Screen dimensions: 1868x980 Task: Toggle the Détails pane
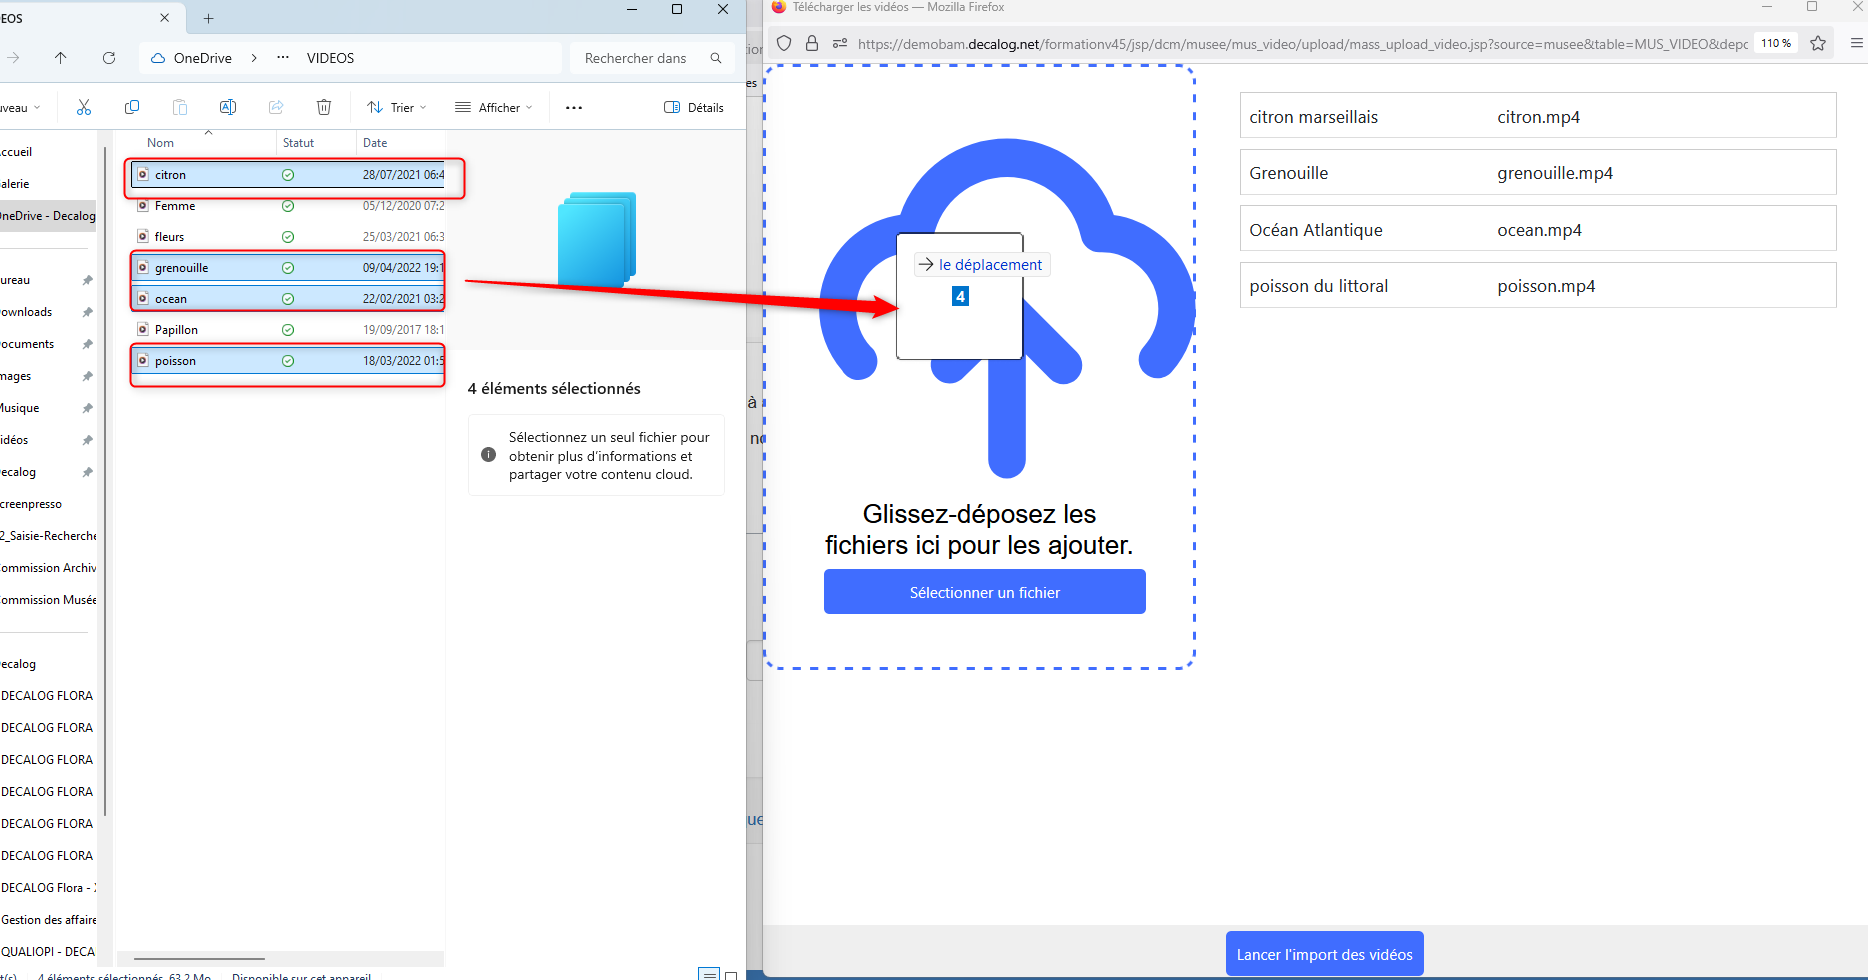(x=694, y=107)
